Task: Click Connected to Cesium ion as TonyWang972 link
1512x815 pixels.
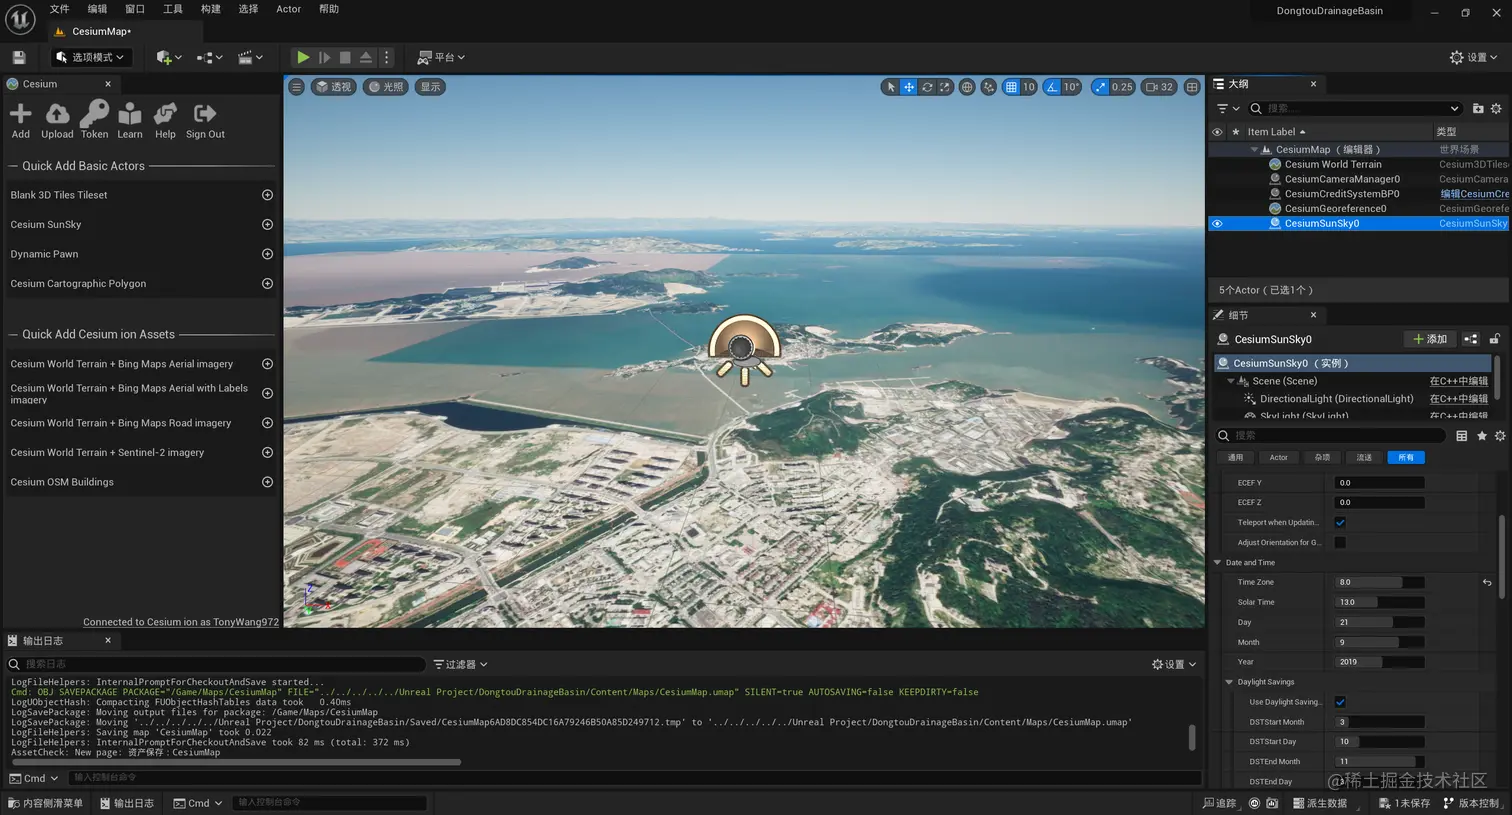Action: tap(181, 621)
